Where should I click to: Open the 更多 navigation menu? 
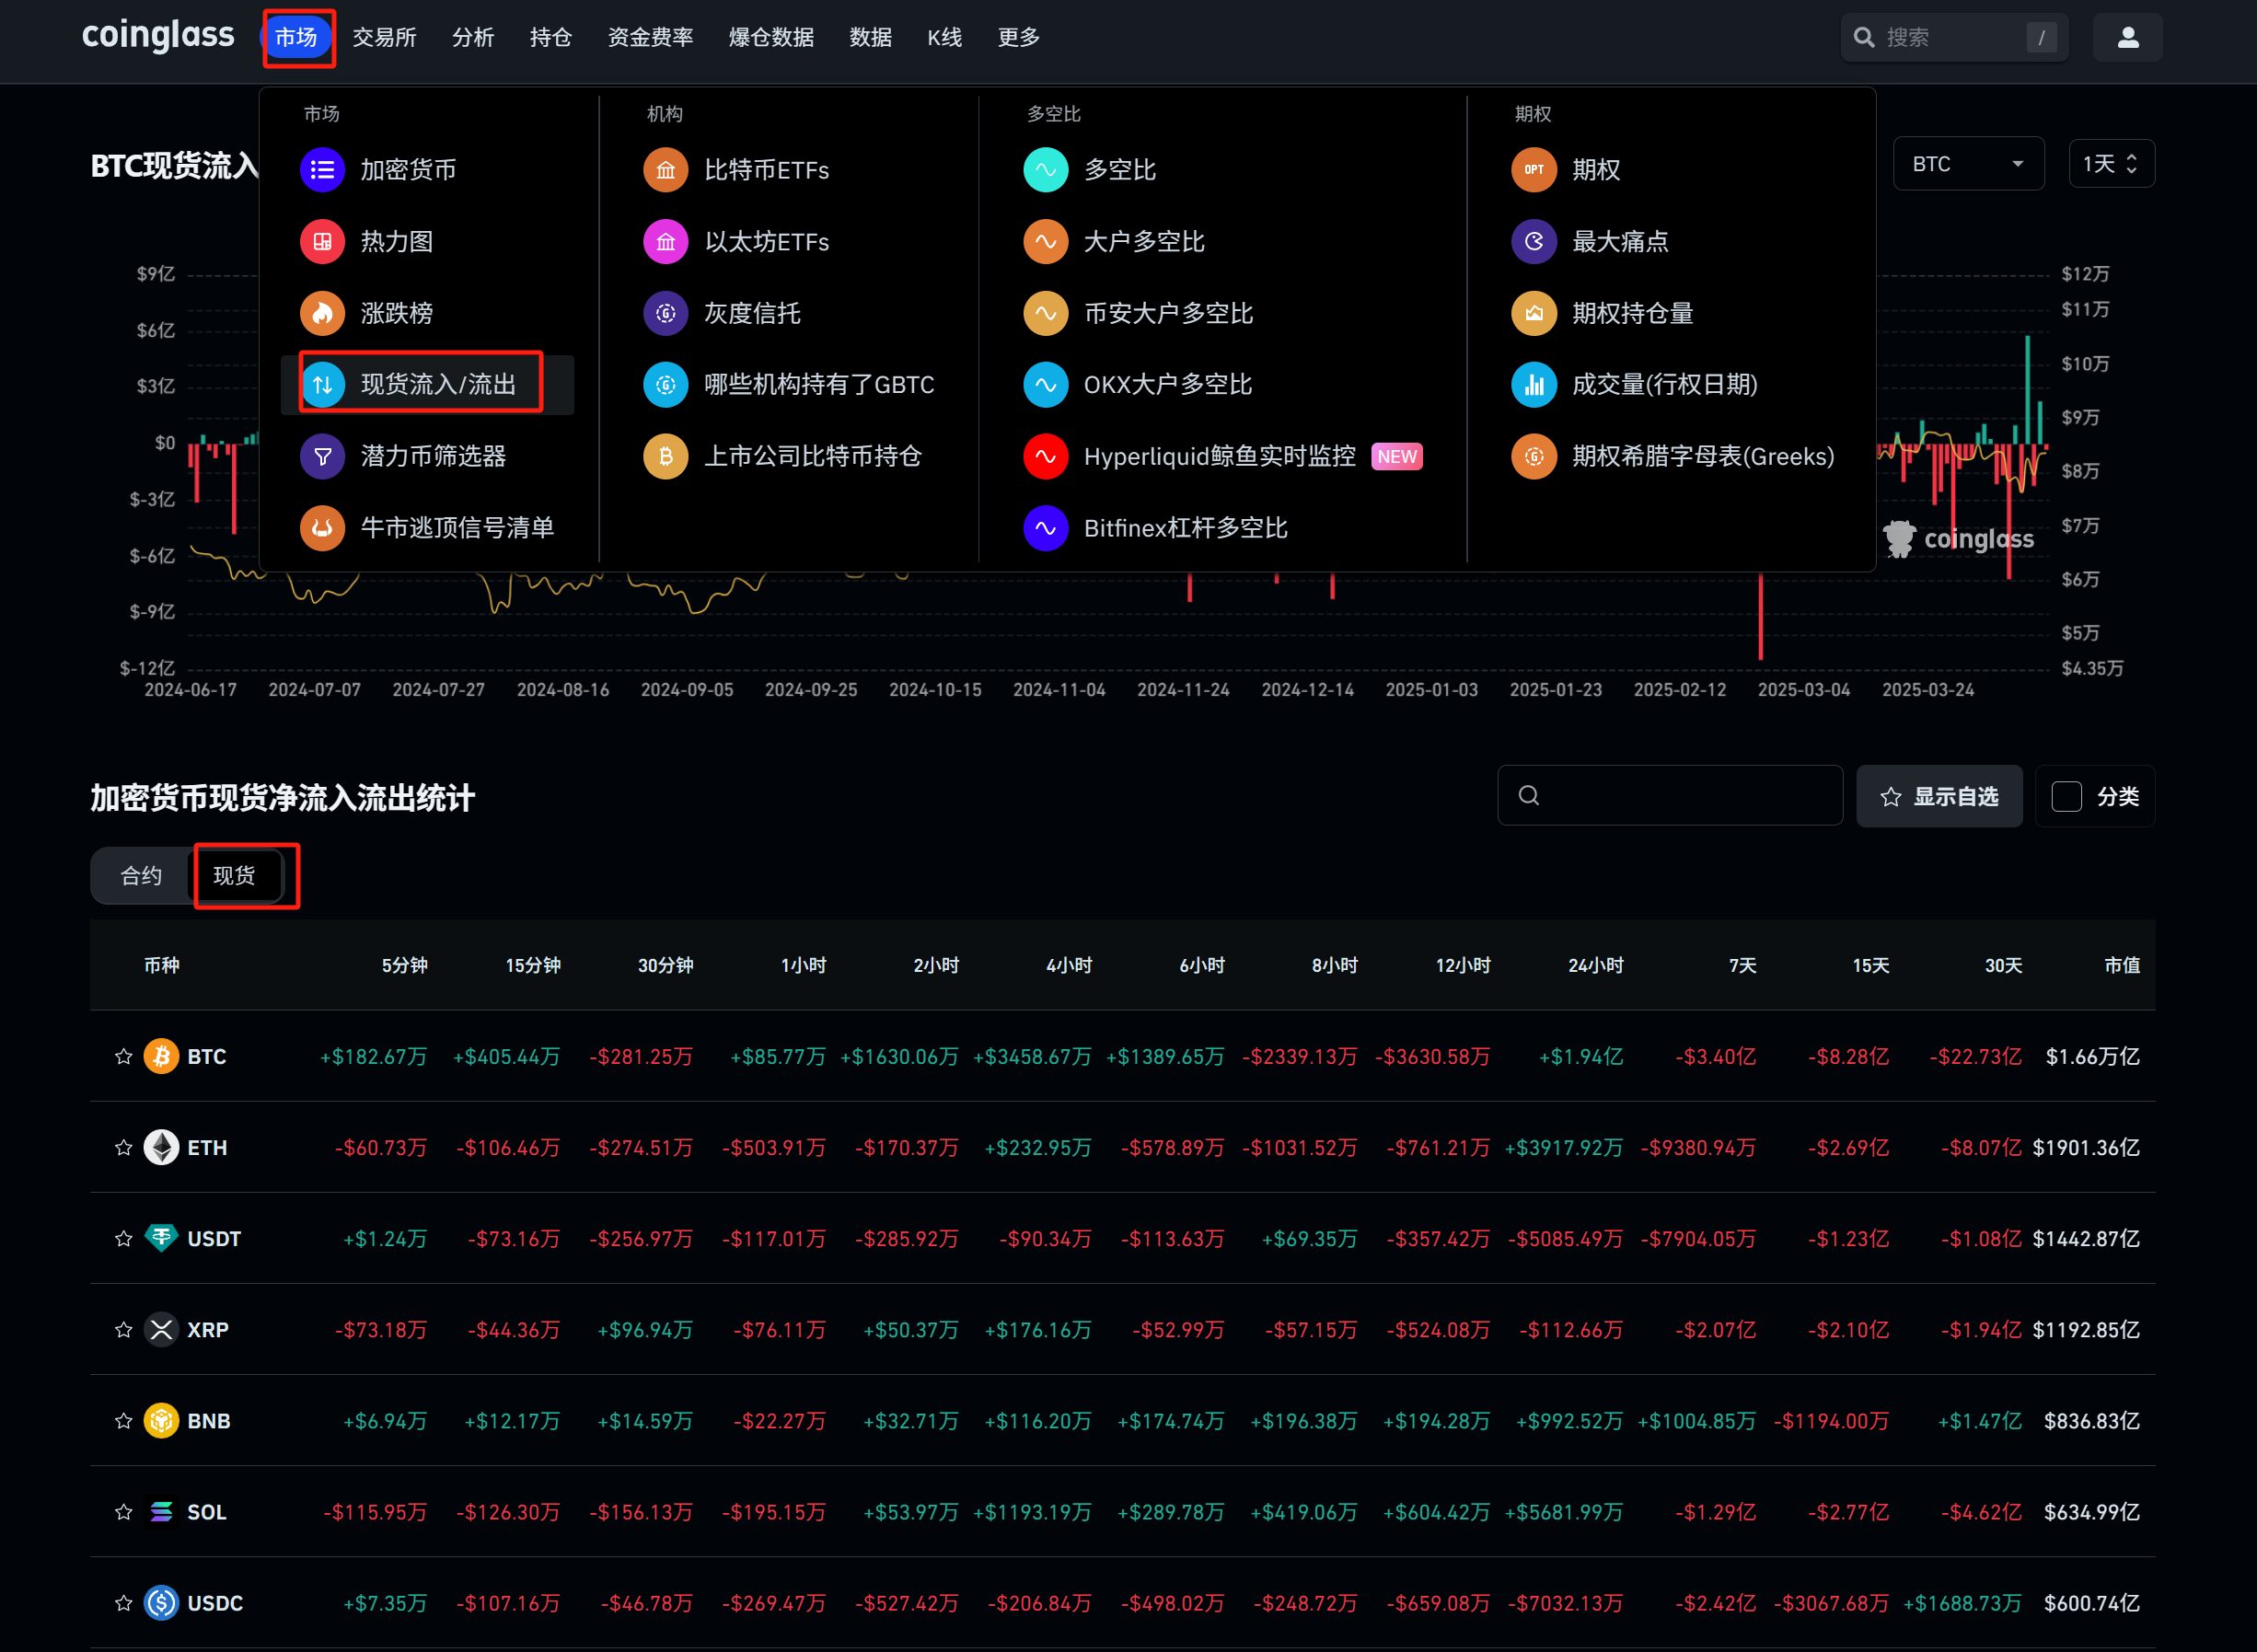tap(1018, 38)
